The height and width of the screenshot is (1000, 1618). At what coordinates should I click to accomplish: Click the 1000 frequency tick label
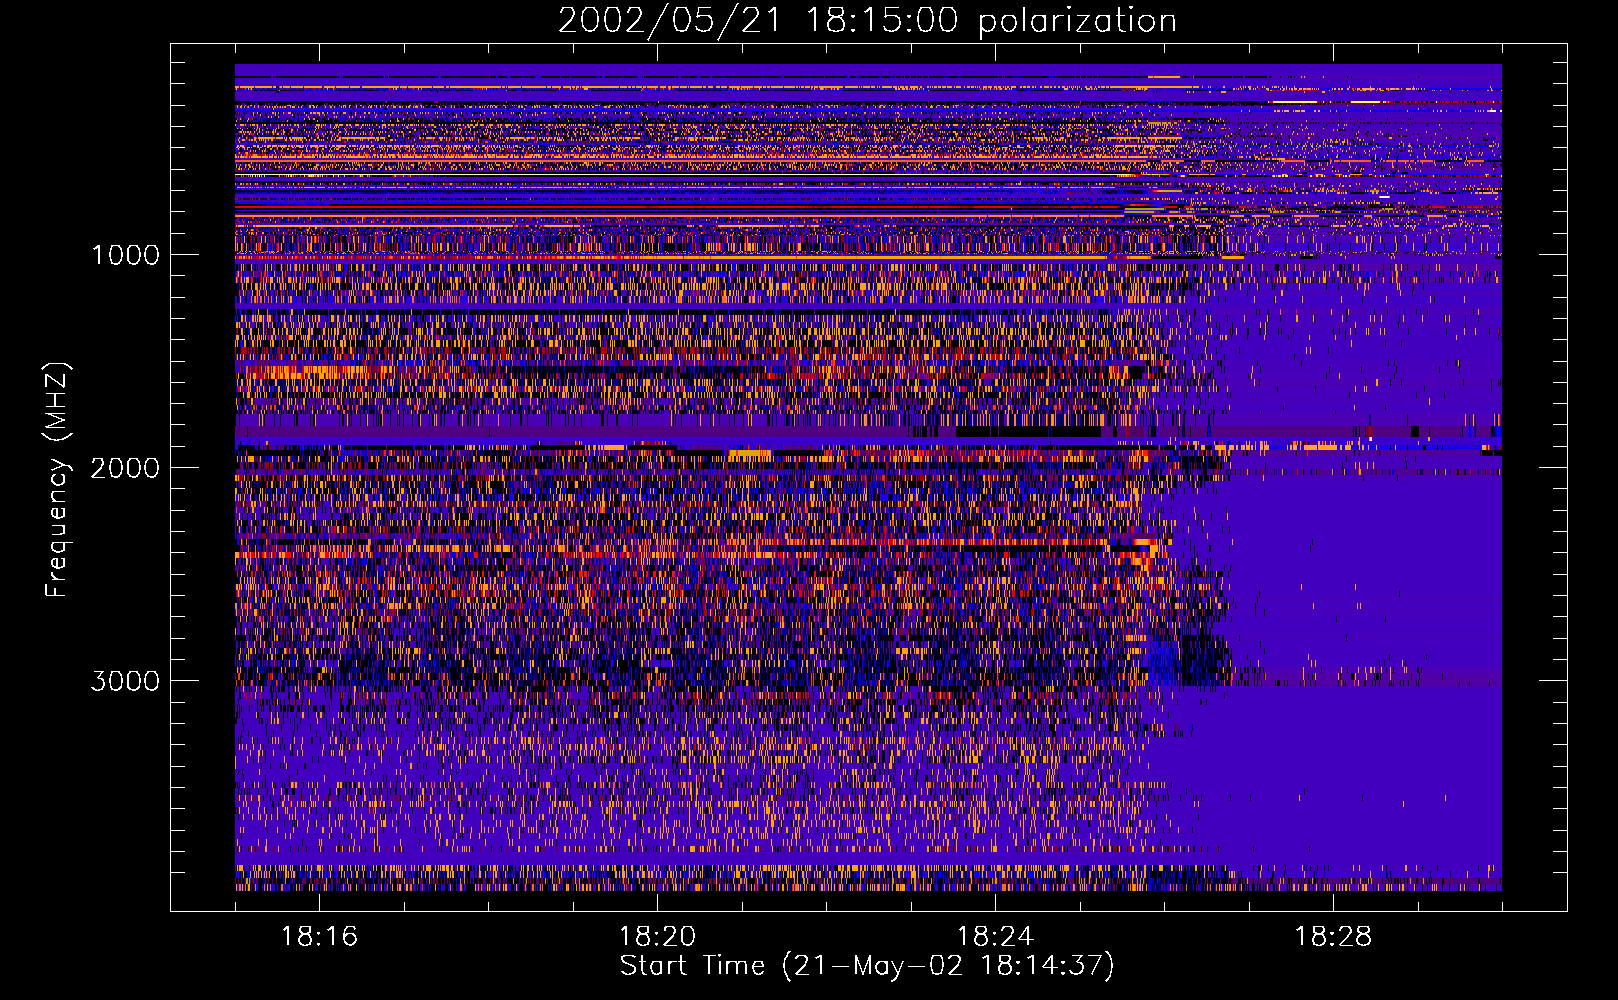coord(125,255)
